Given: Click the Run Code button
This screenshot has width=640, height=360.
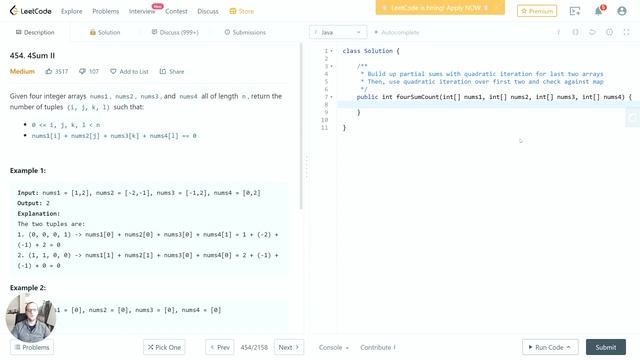Looking at the screenshot, I should coord(550,347).
